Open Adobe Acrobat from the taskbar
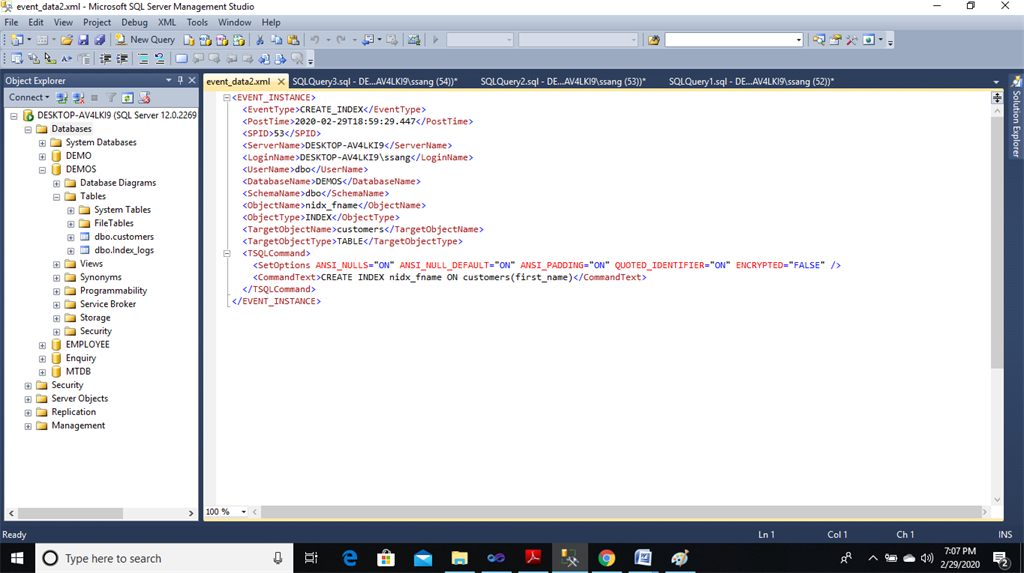Viewport: 1024px width, 573px height. [533, 558]
